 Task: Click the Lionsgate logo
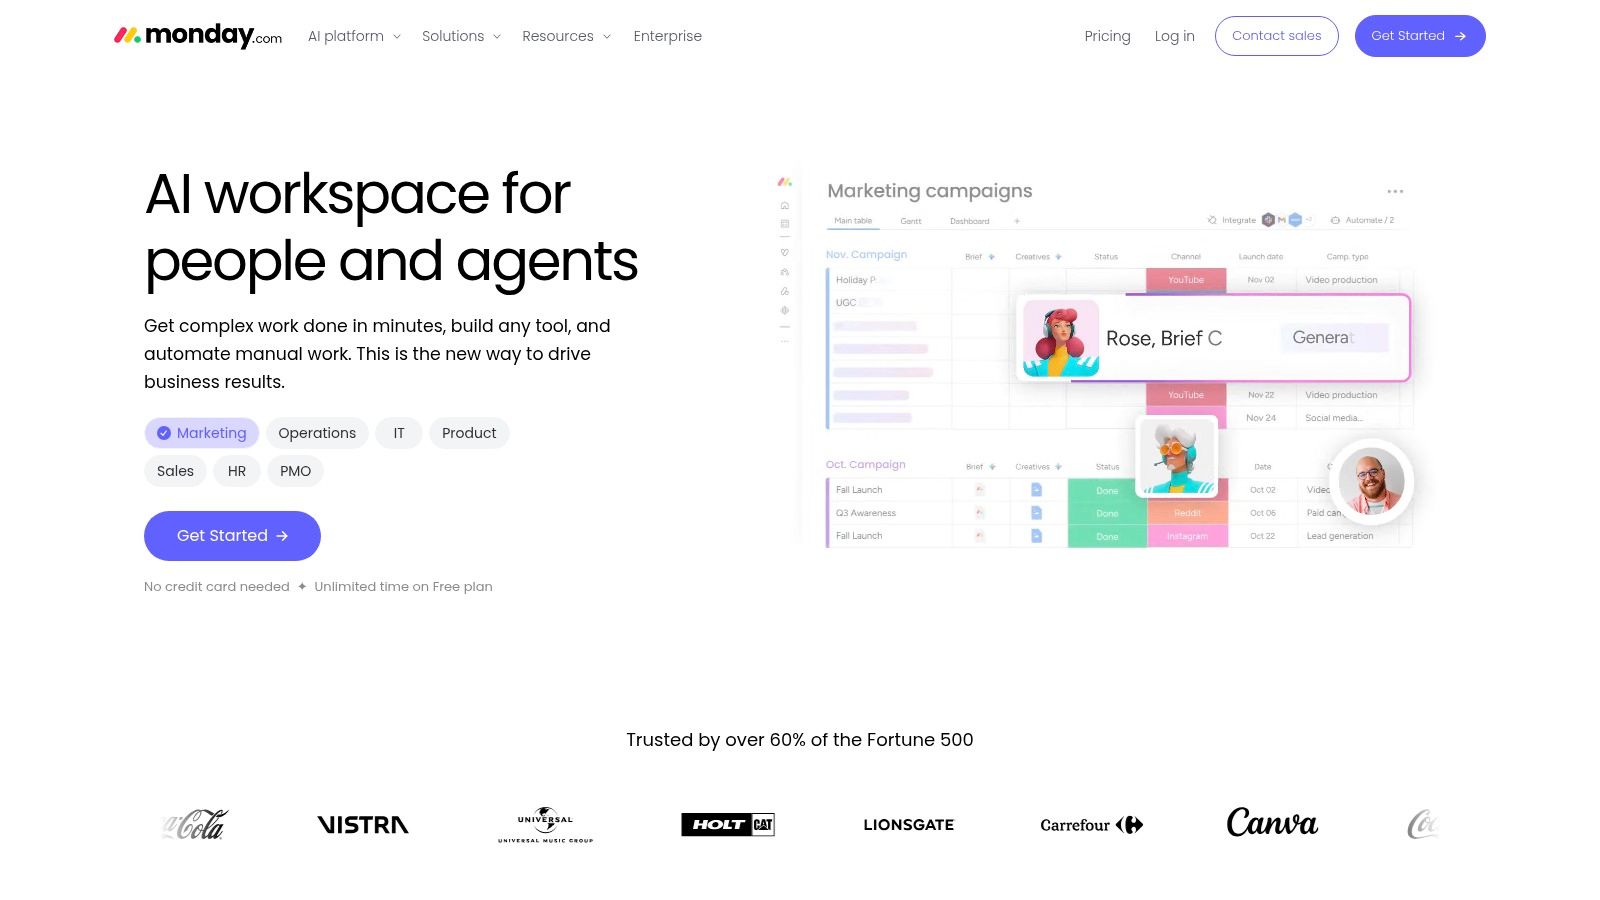click(x=909, y=825)
